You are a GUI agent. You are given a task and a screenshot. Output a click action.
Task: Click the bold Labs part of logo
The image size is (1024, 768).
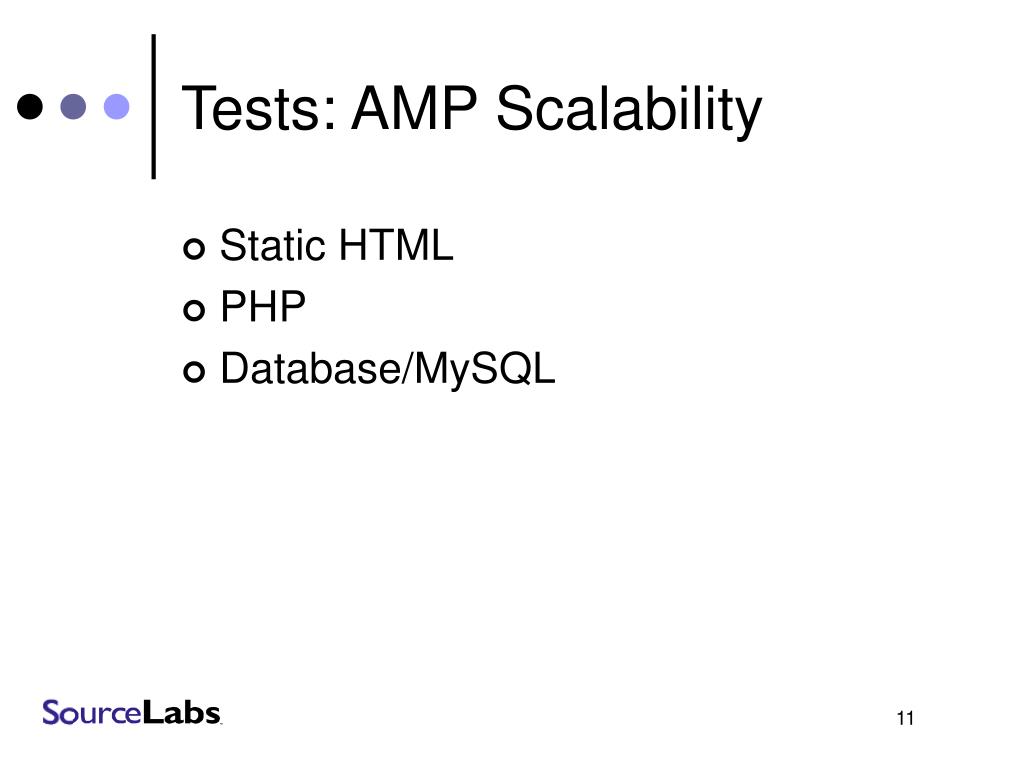[182, 712]
